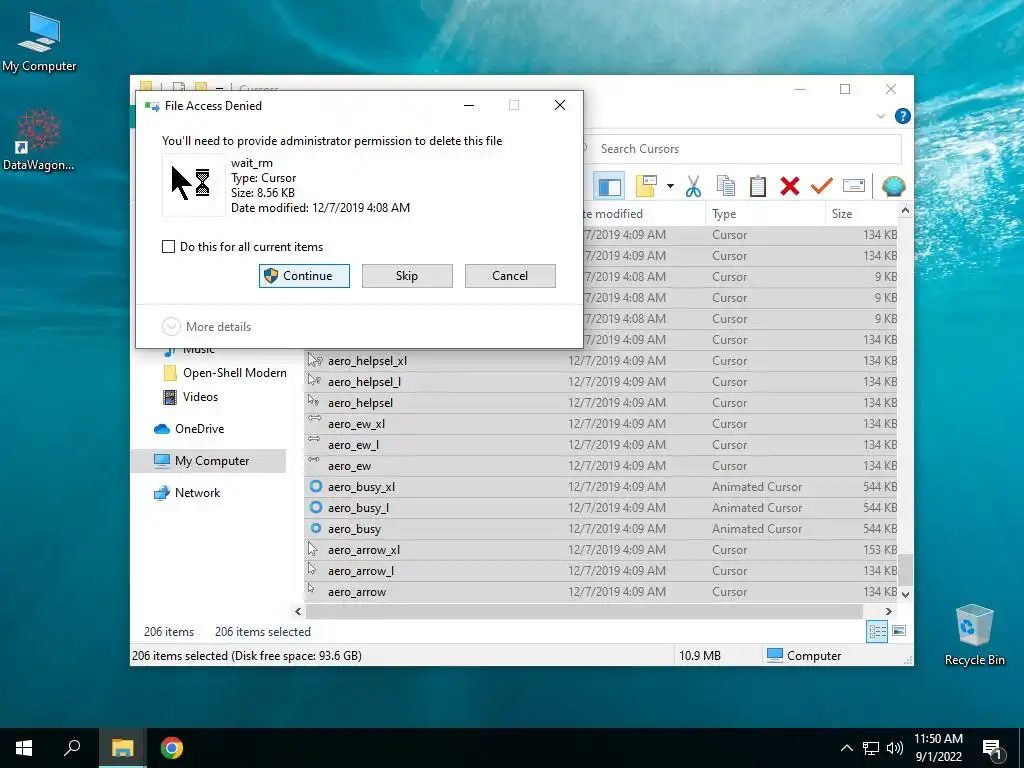Click the network tray icon

[x=871, y=748]
